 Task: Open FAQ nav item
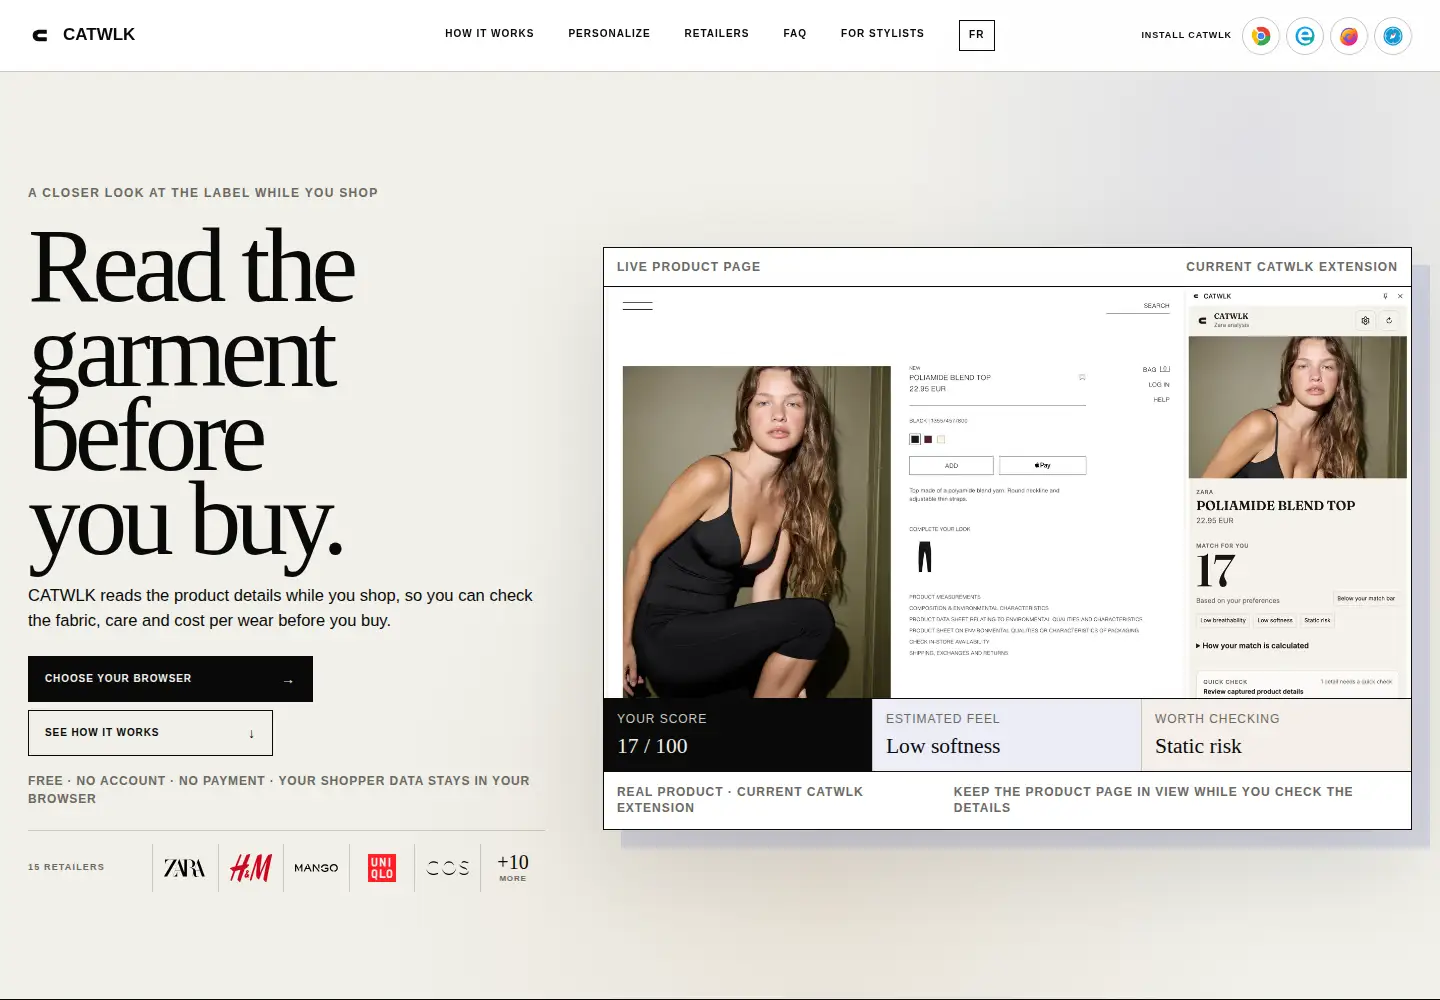795,34
